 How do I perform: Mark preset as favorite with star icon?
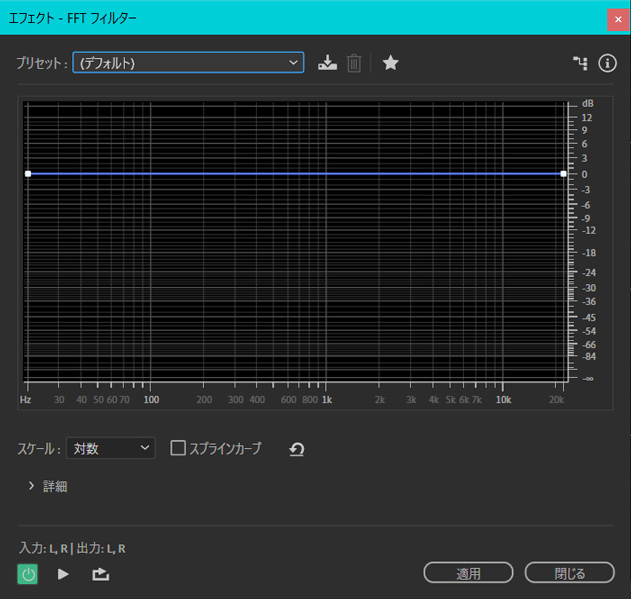coord(391,63)
